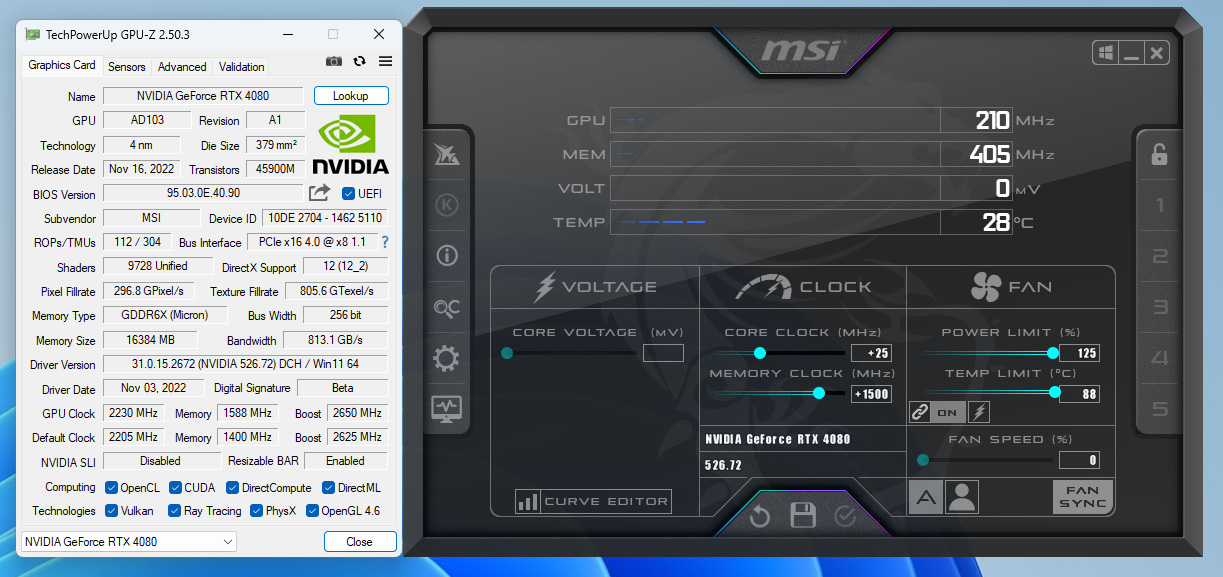The image size is (1223, 577).
Task: Save profile using the floppy disk icon
Action: (x=803, y=516)
